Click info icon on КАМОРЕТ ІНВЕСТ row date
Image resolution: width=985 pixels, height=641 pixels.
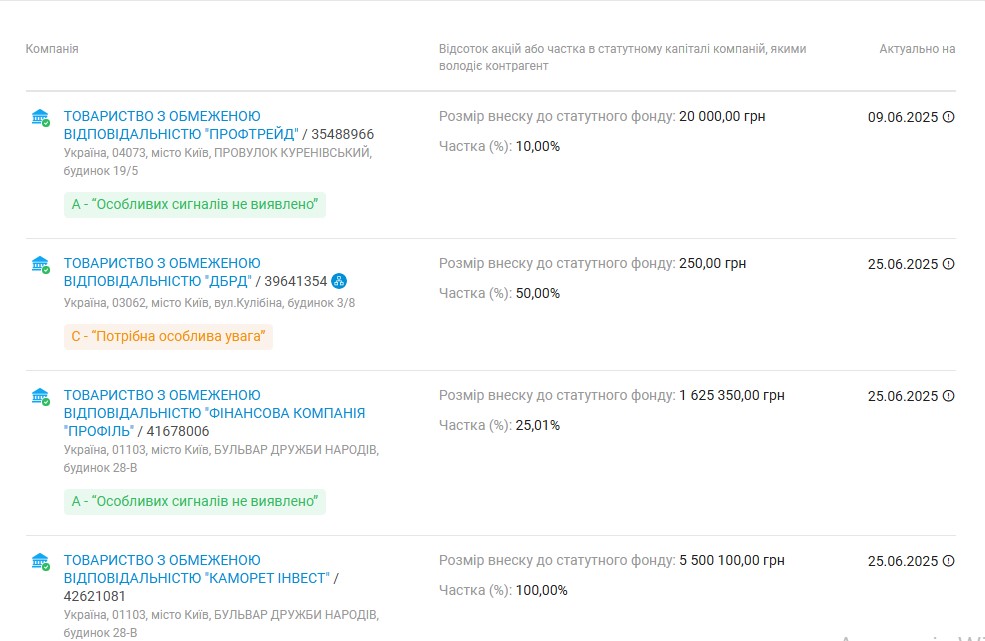pyautogui.click(x=949, y=561)
